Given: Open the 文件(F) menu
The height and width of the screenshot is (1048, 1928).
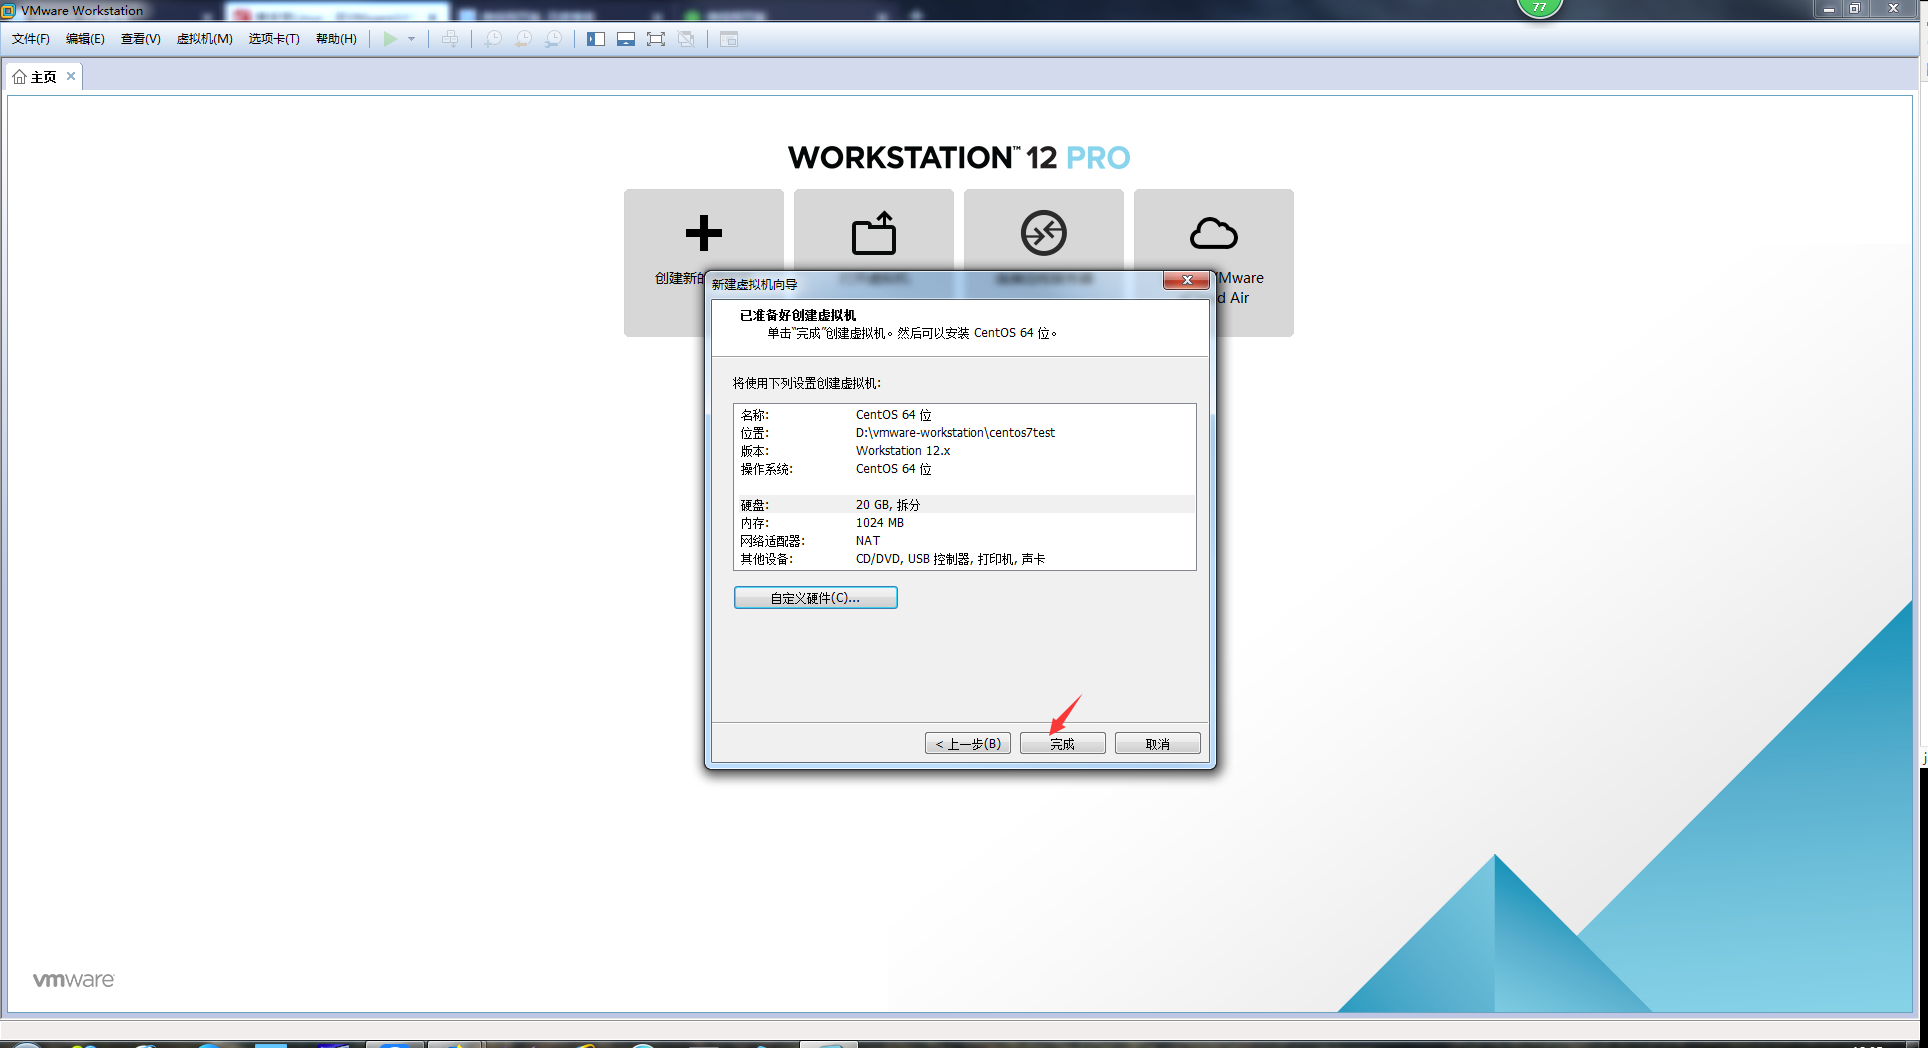Looking at the screenshot, I should 31,39.
